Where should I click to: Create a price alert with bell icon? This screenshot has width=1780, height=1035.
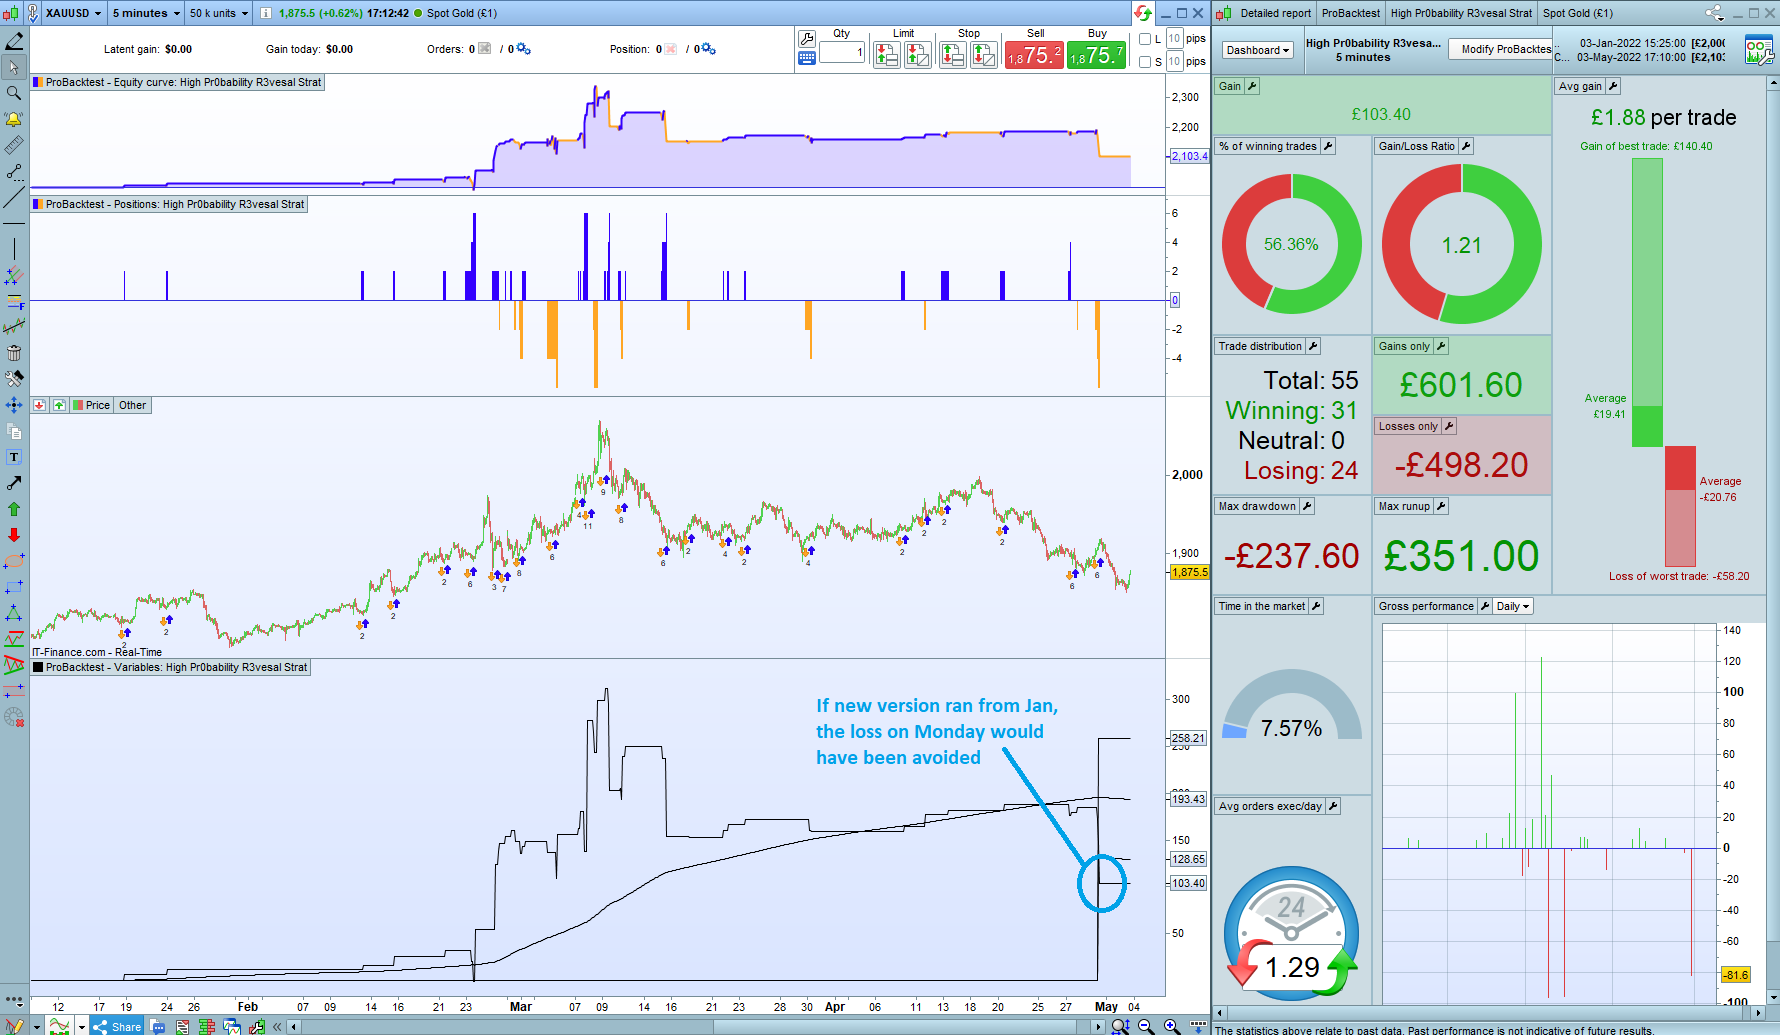[x=14, y=119]
